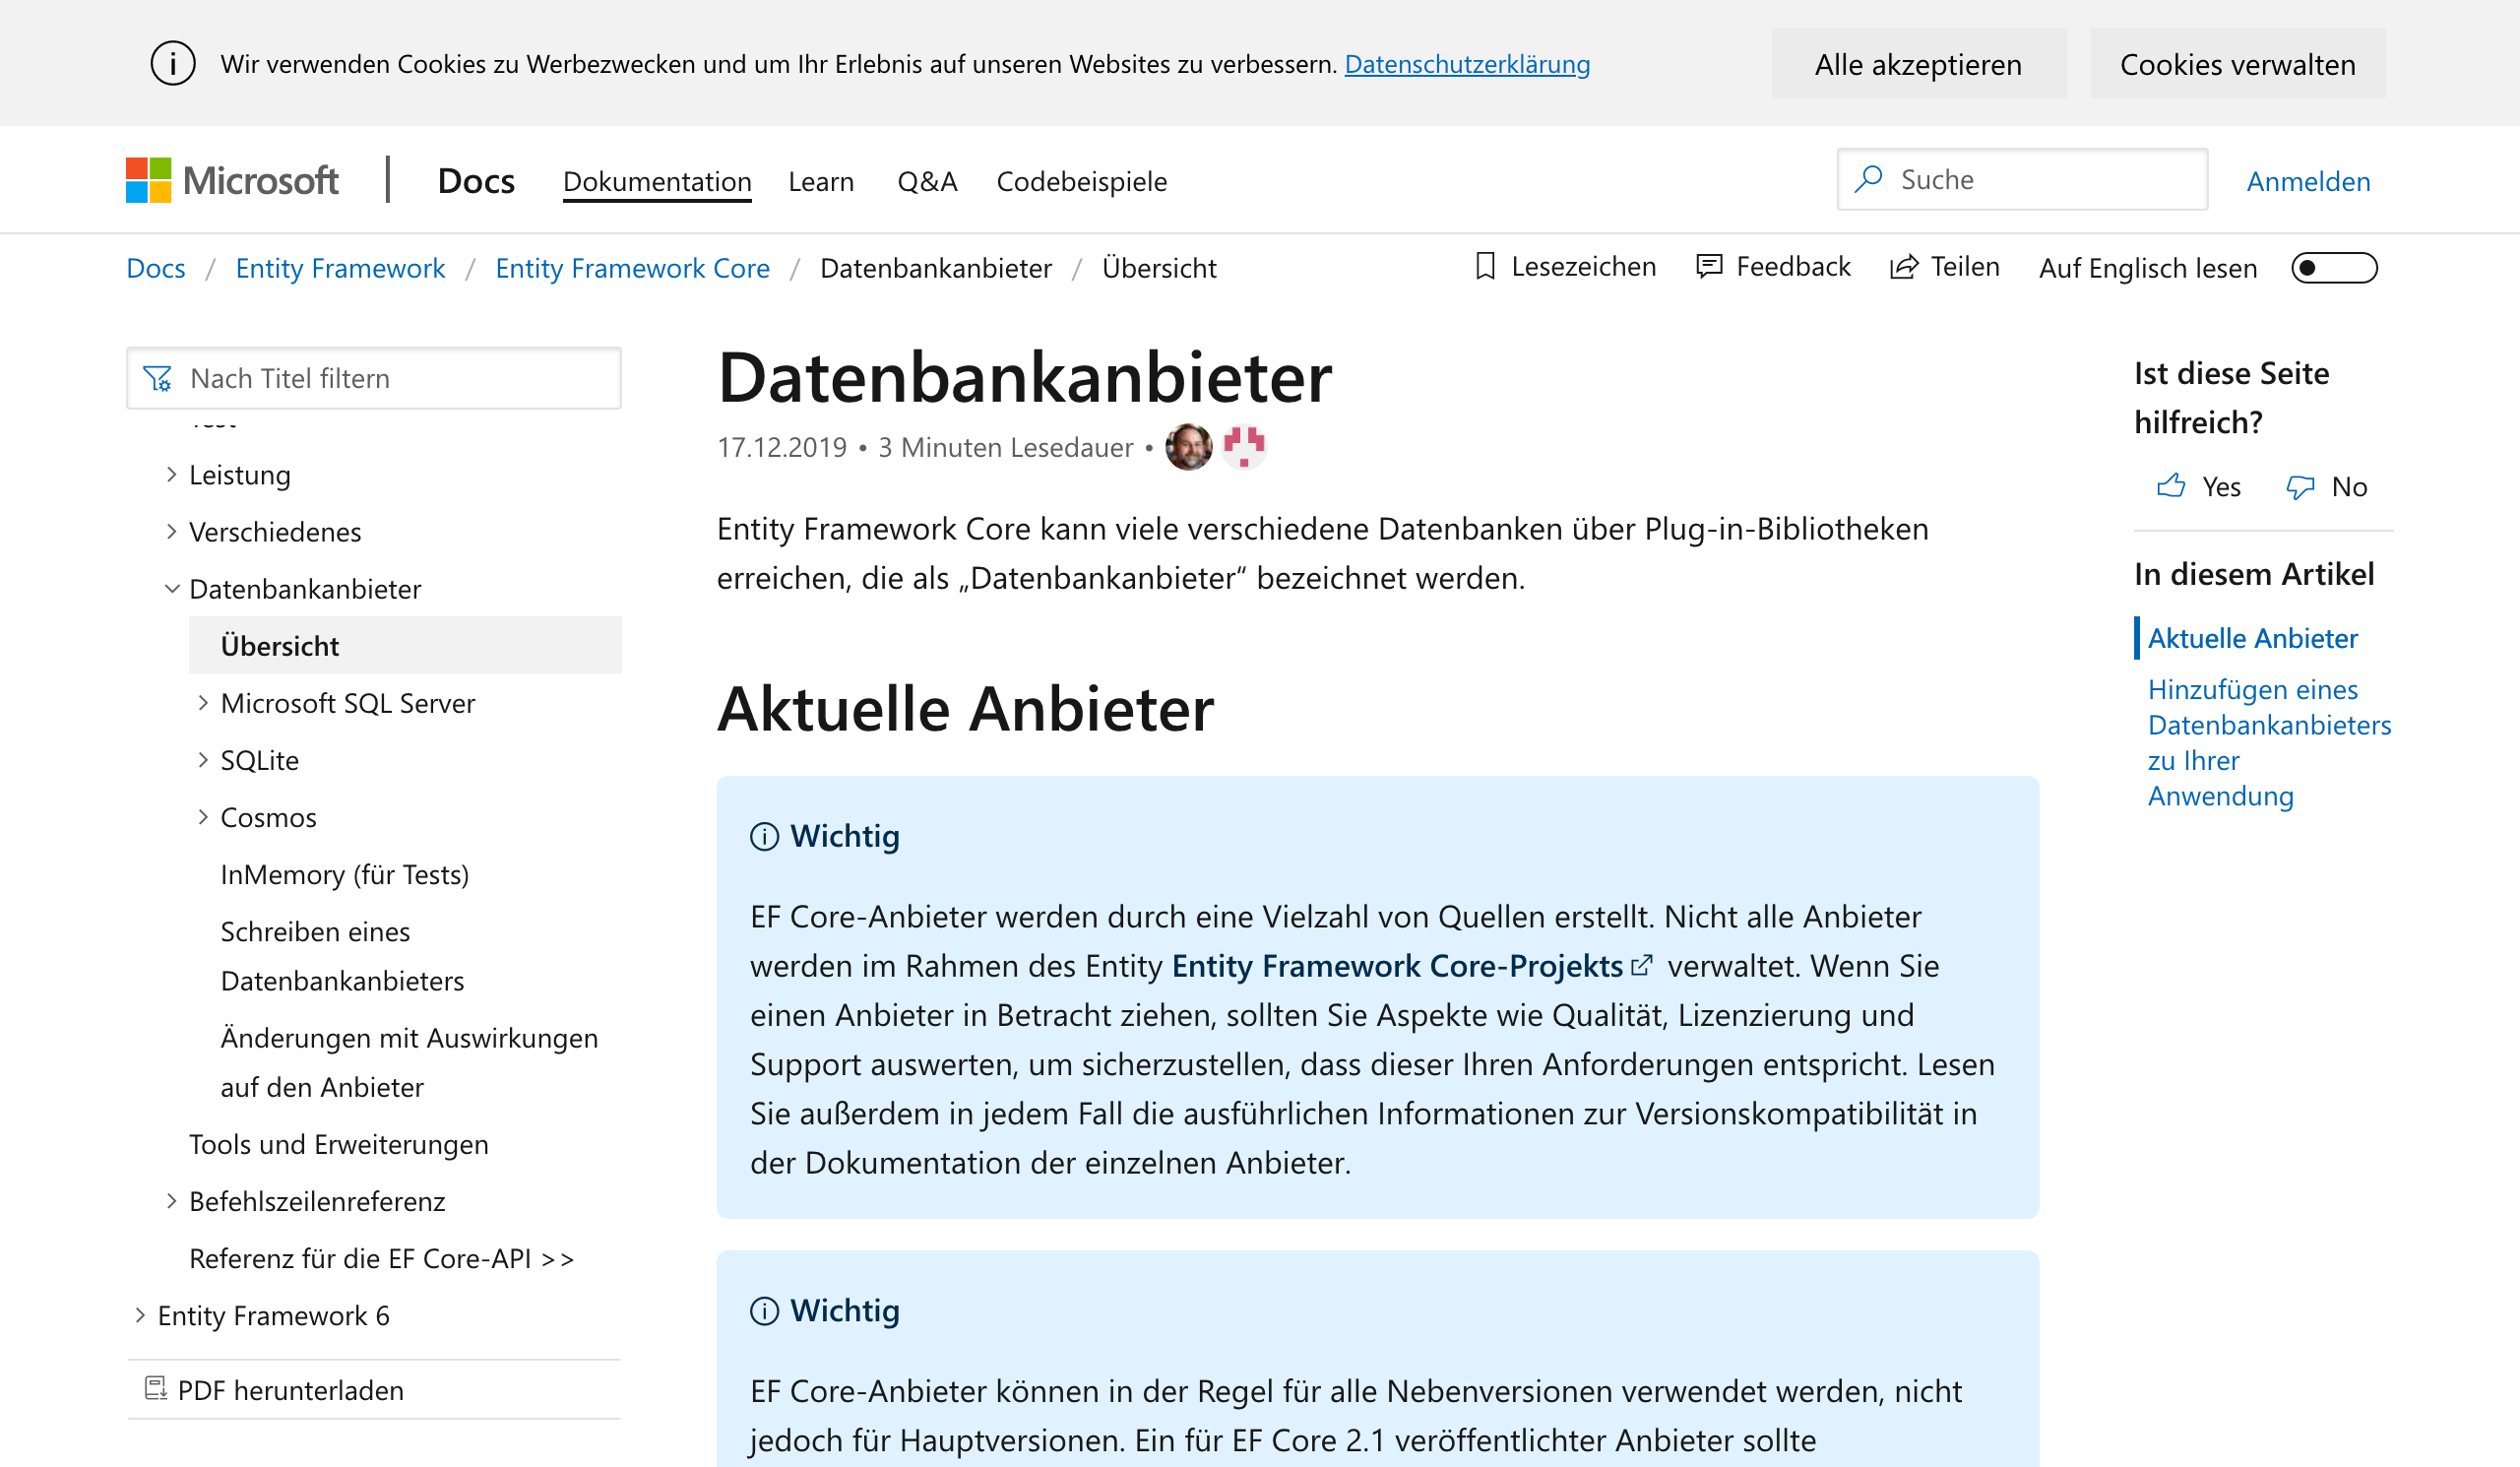Click the first contributor avatar photo
The image size is (2520, 1467).
tap(1188, 446)
